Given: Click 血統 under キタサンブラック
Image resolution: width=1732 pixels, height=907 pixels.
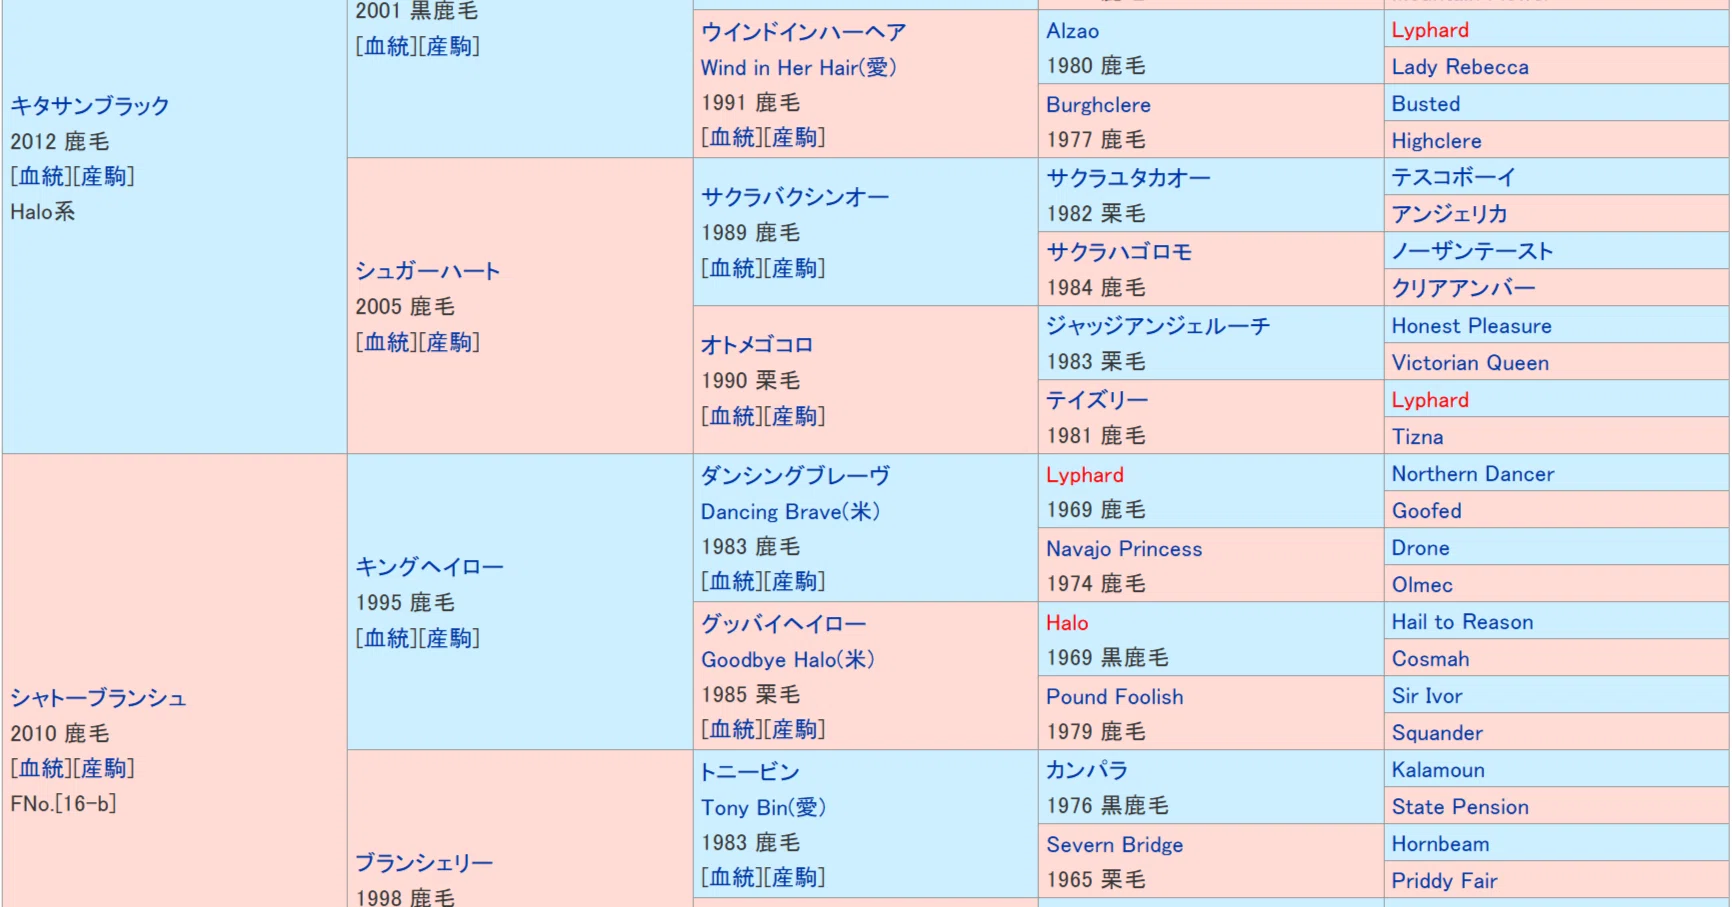Looking at the screenshot, I should (x=43, y=177).
